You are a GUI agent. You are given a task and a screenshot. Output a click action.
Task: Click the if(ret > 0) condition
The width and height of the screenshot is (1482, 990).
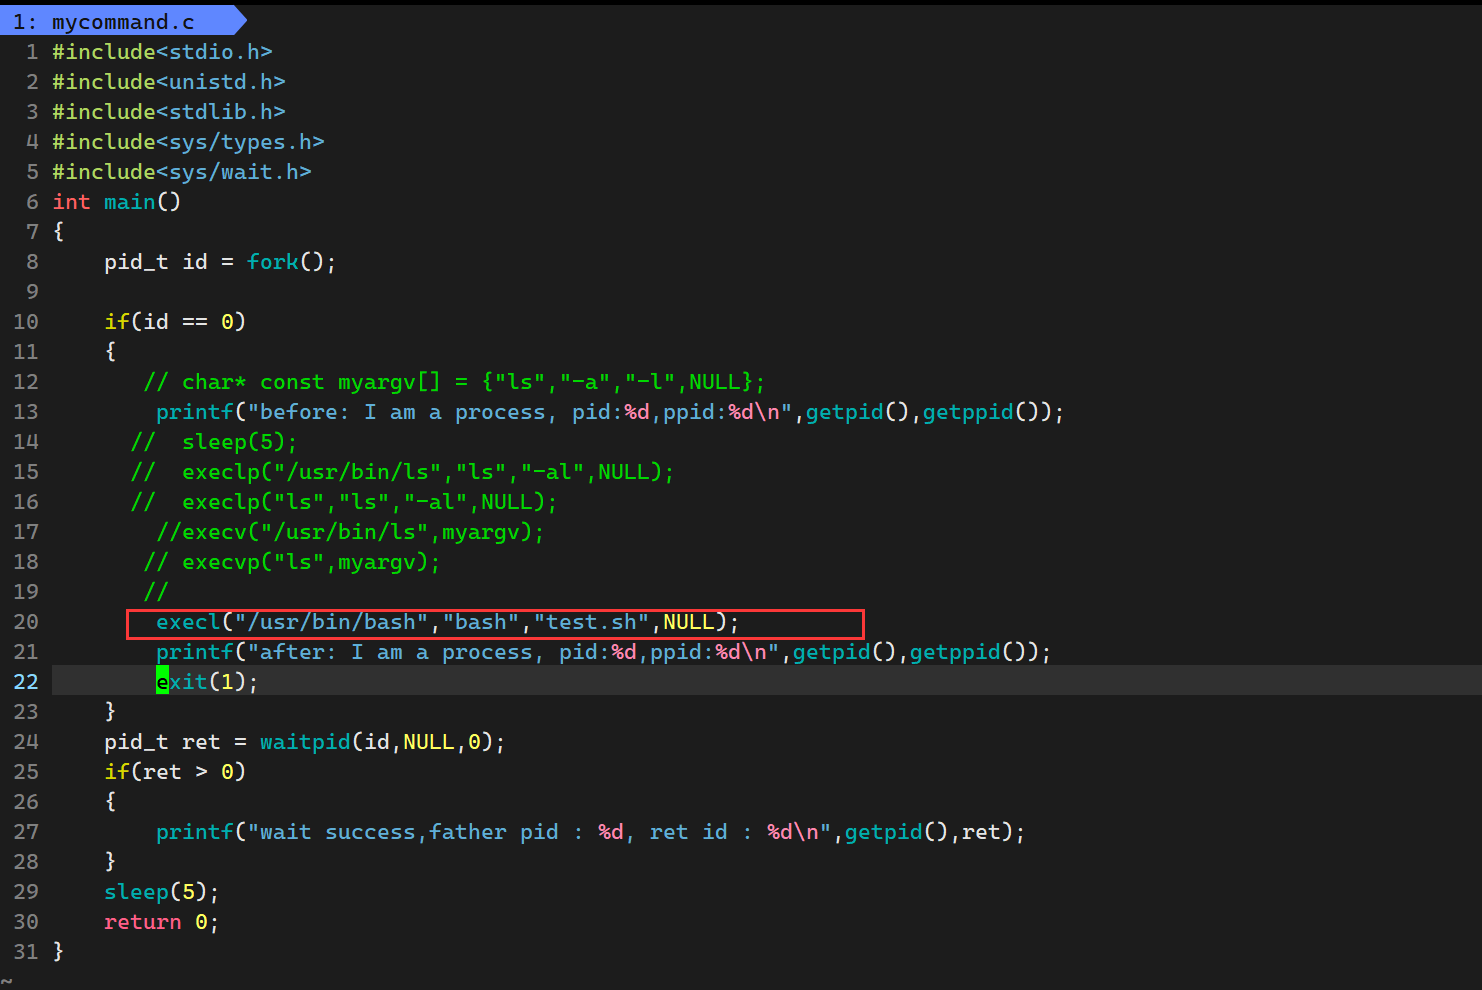(175, 772)
